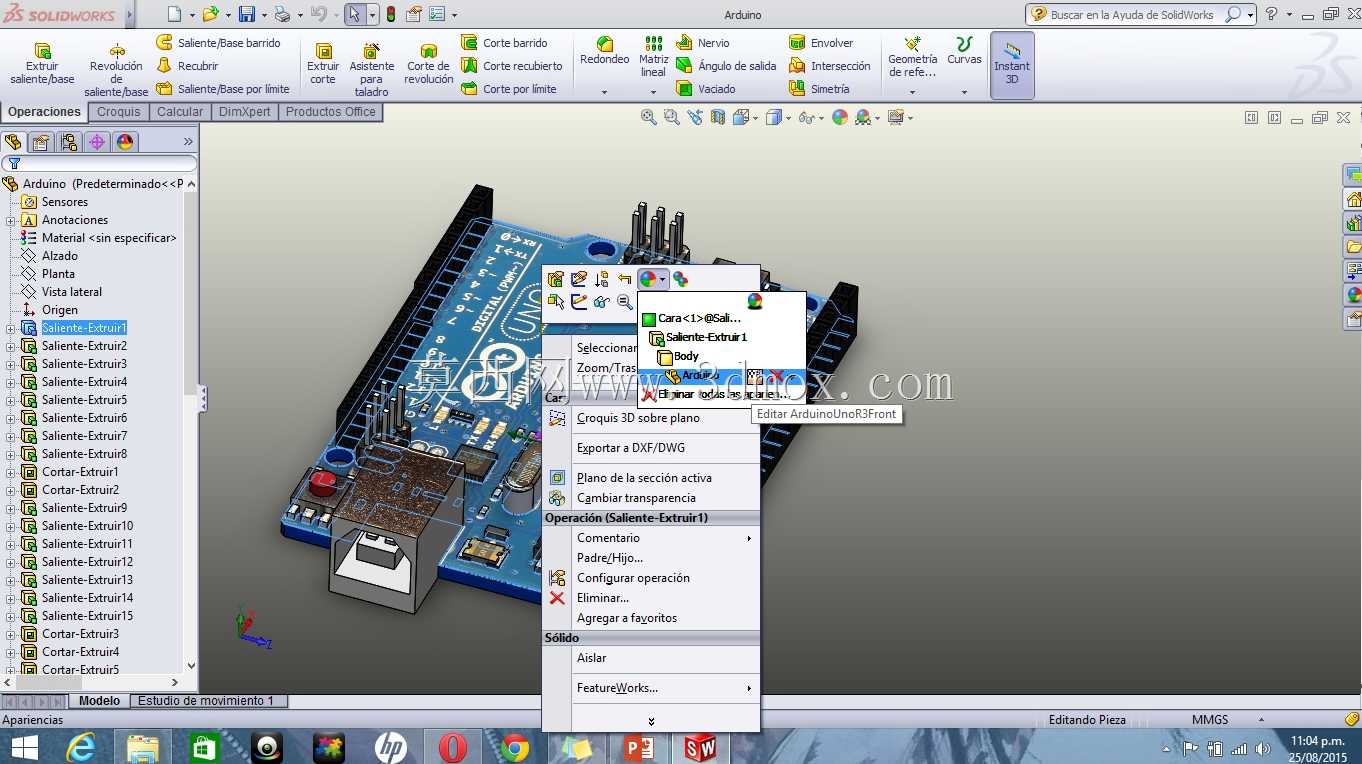Choose the Simetría mirror tool
Image resolution: width=1362 pixels, height=764 pixels.
point(819,89)
